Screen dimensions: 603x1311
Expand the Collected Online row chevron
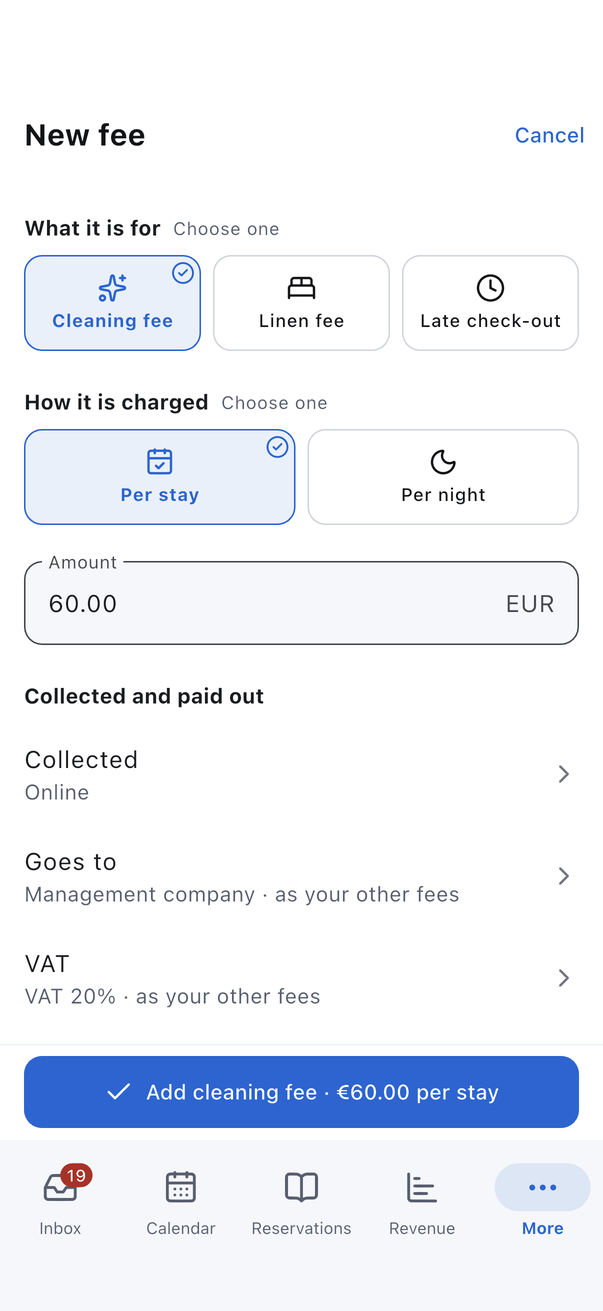[564, 774]
